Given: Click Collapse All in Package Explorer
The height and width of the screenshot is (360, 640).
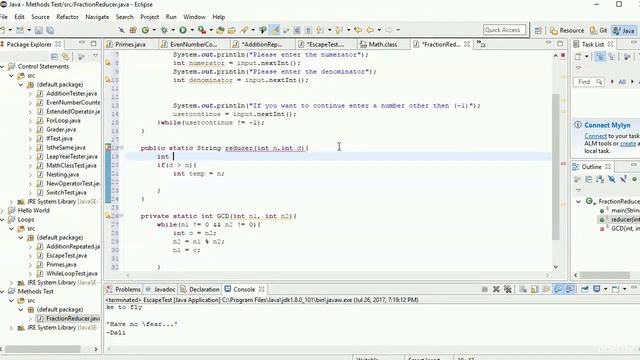Looking at the screenshot, I should point(54,57).
